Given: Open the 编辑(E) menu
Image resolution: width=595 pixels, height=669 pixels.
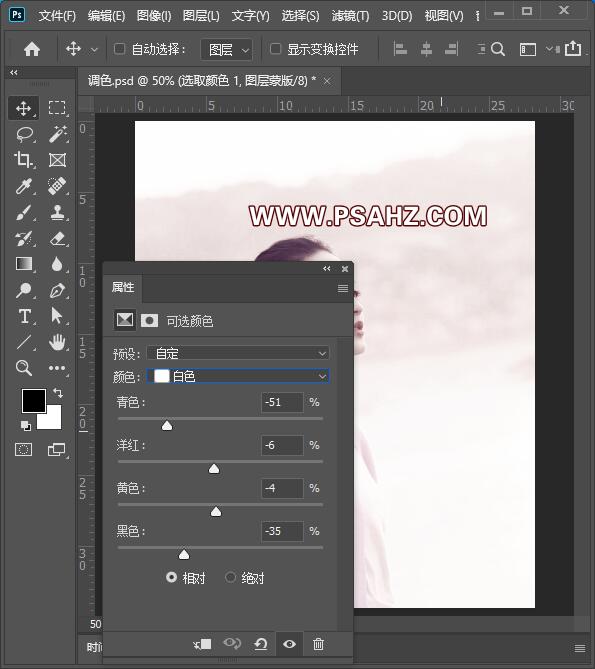Looking at the screenshot, I should (106, 16).
